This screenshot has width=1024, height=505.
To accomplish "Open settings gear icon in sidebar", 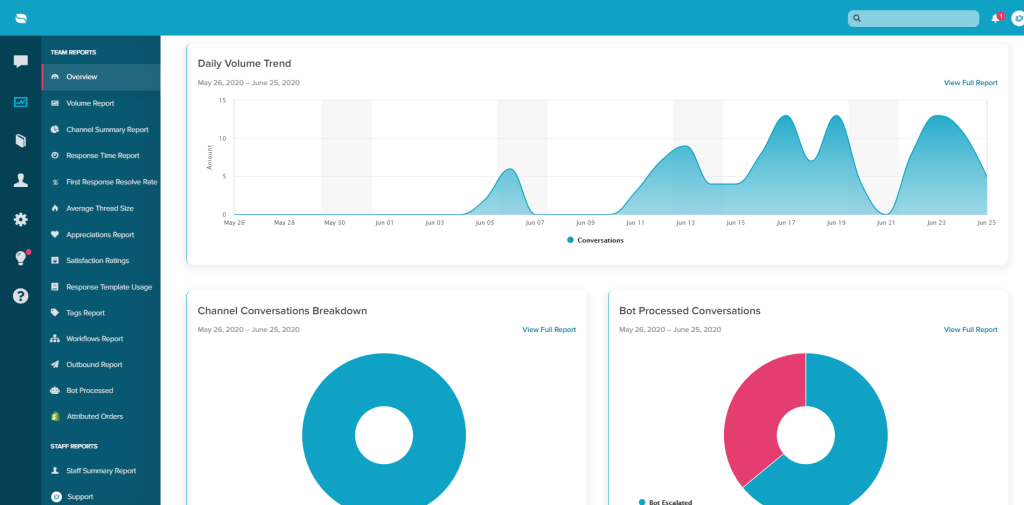I will [x=21, y=220].
